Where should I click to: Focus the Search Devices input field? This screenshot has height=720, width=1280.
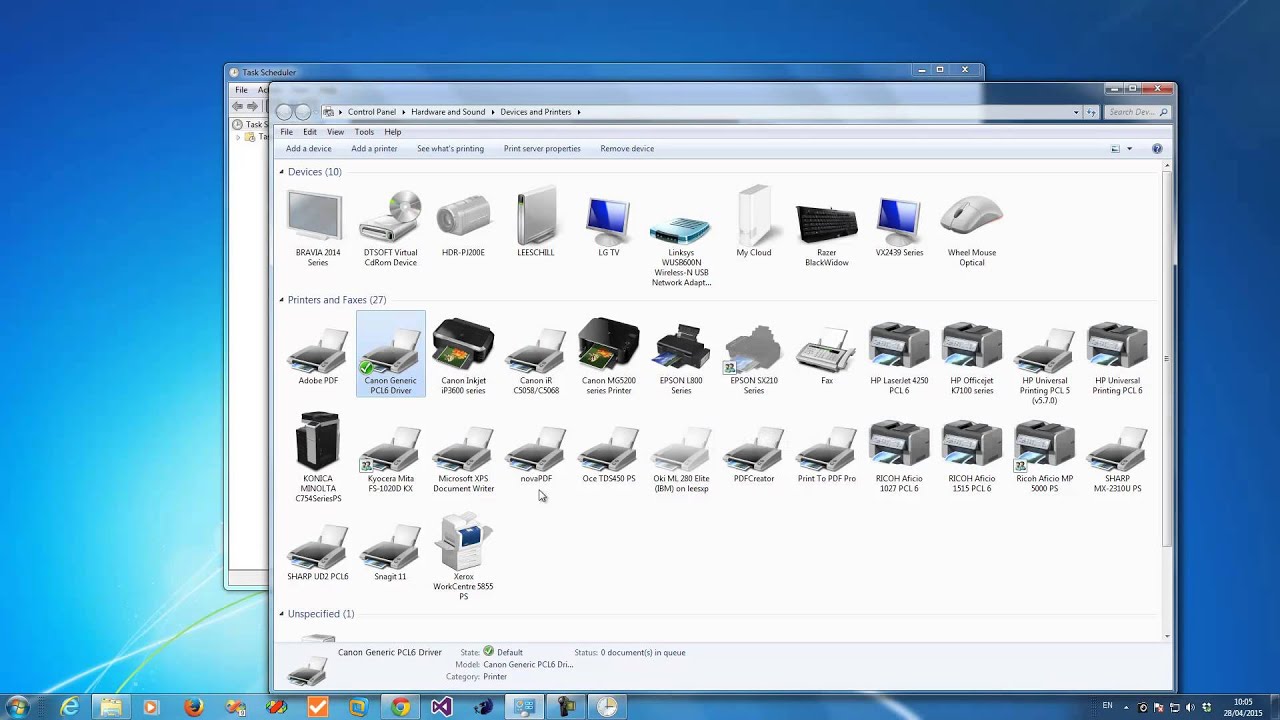tap(1136, 112)
